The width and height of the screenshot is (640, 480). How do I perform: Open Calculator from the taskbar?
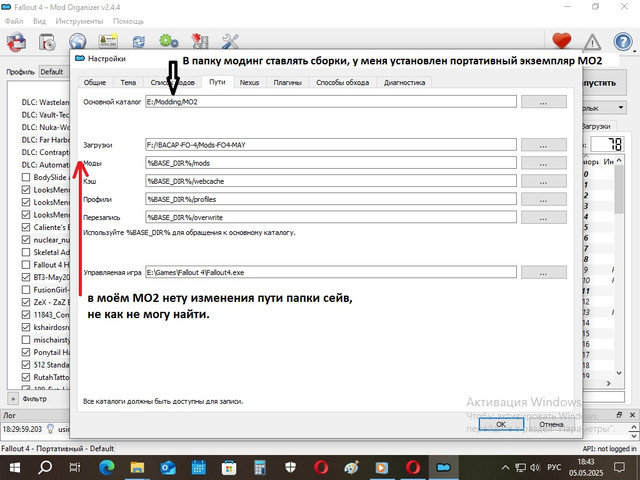[x=260, y=467]
